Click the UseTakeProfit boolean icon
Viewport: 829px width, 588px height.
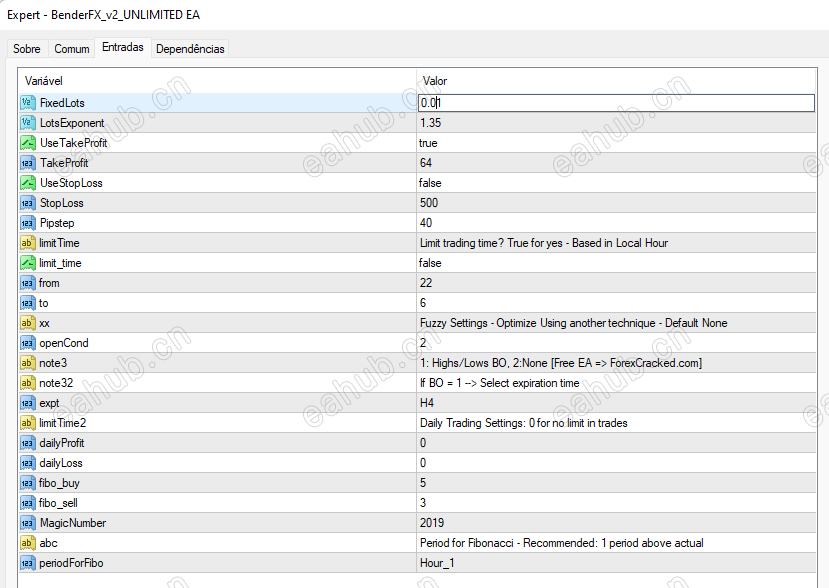[27, 143]
